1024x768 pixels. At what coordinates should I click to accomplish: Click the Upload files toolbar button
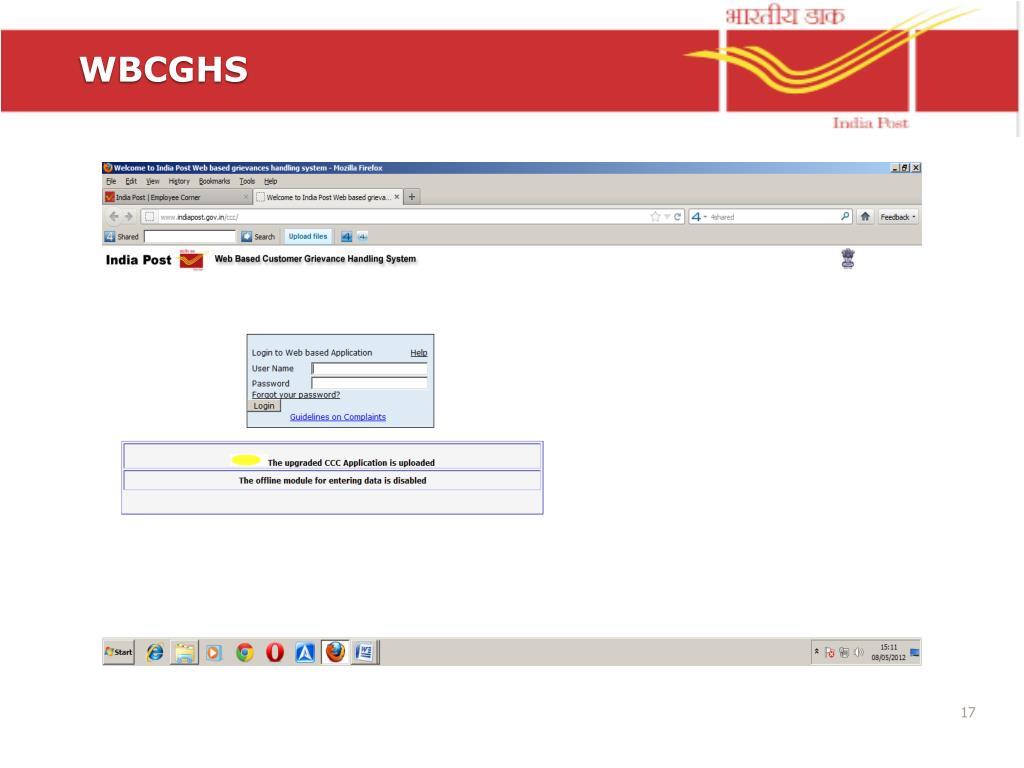tap(308, 236)
